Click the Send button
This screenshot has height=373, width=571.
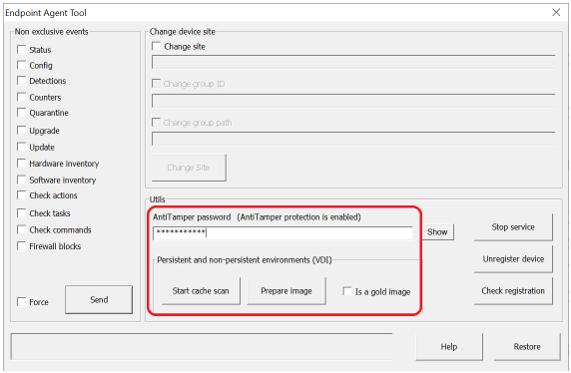click(x=99, y=299)
